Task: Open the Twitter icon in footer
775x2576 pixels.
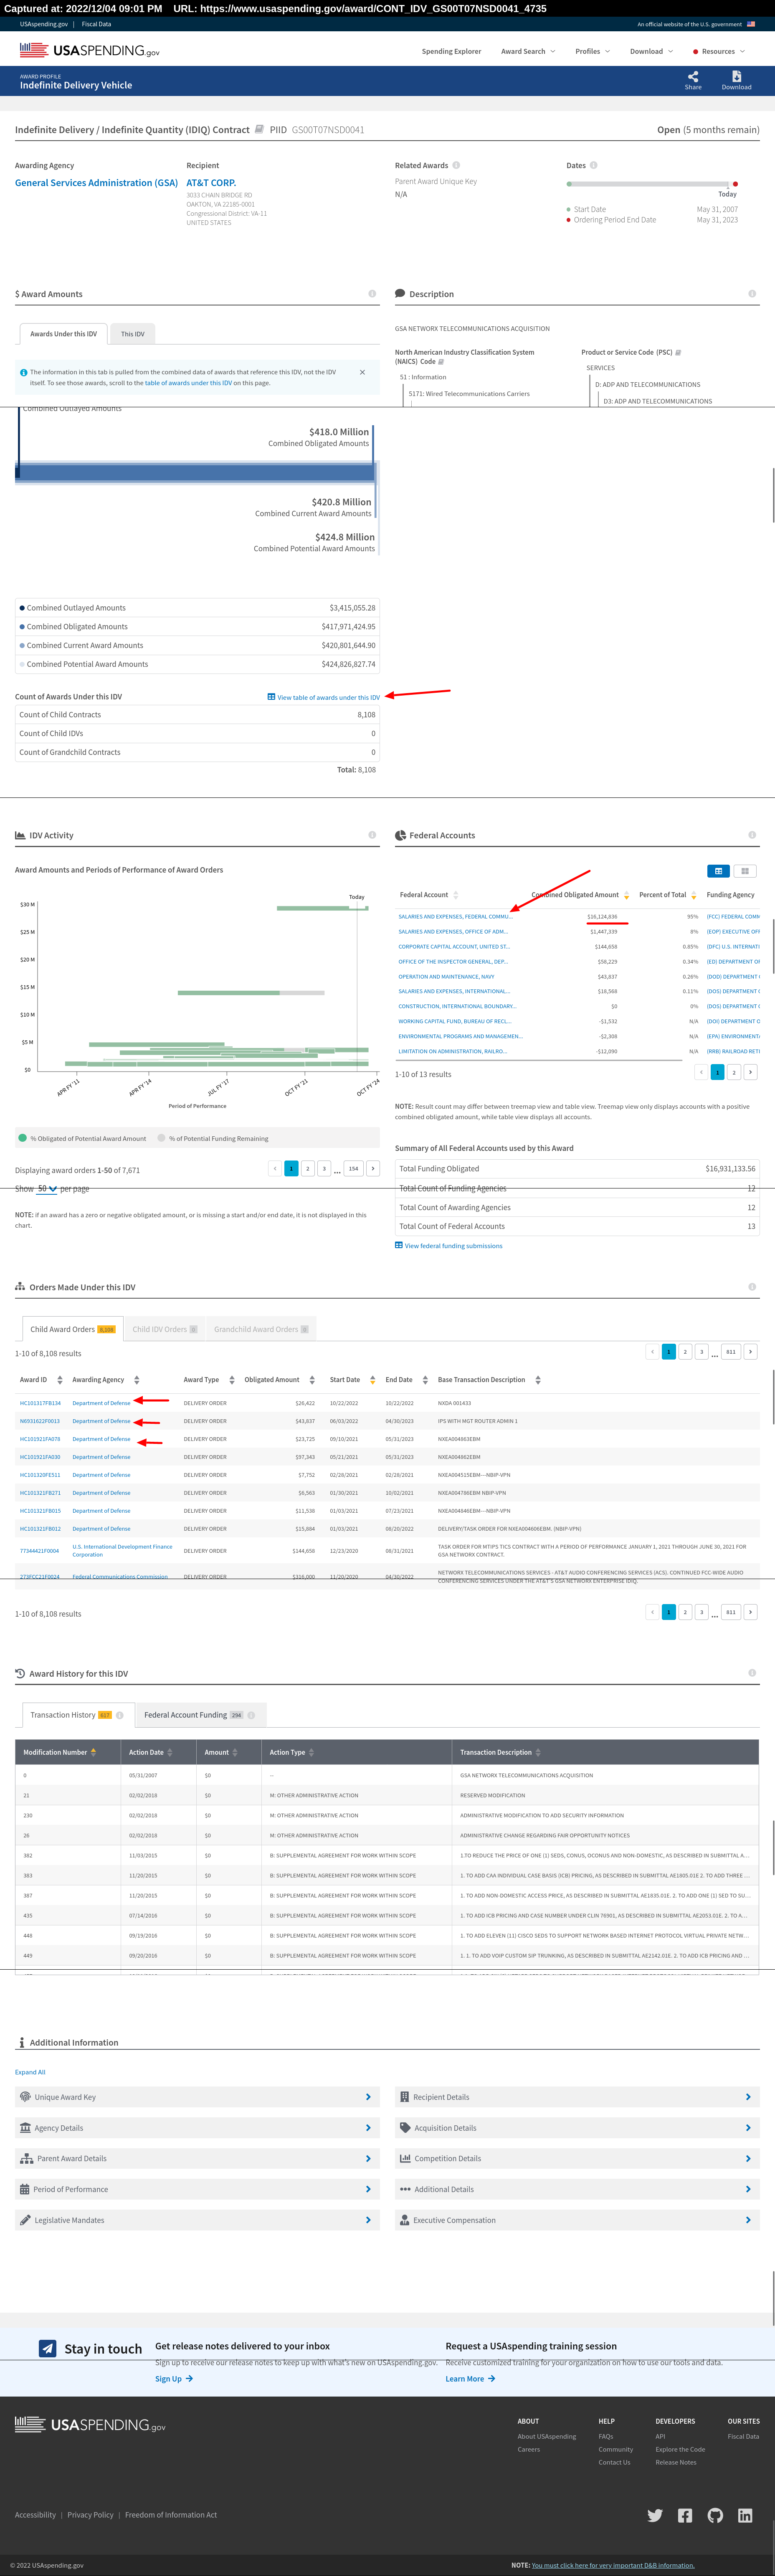Action: pyautogui.click(x=655, y=2515)
